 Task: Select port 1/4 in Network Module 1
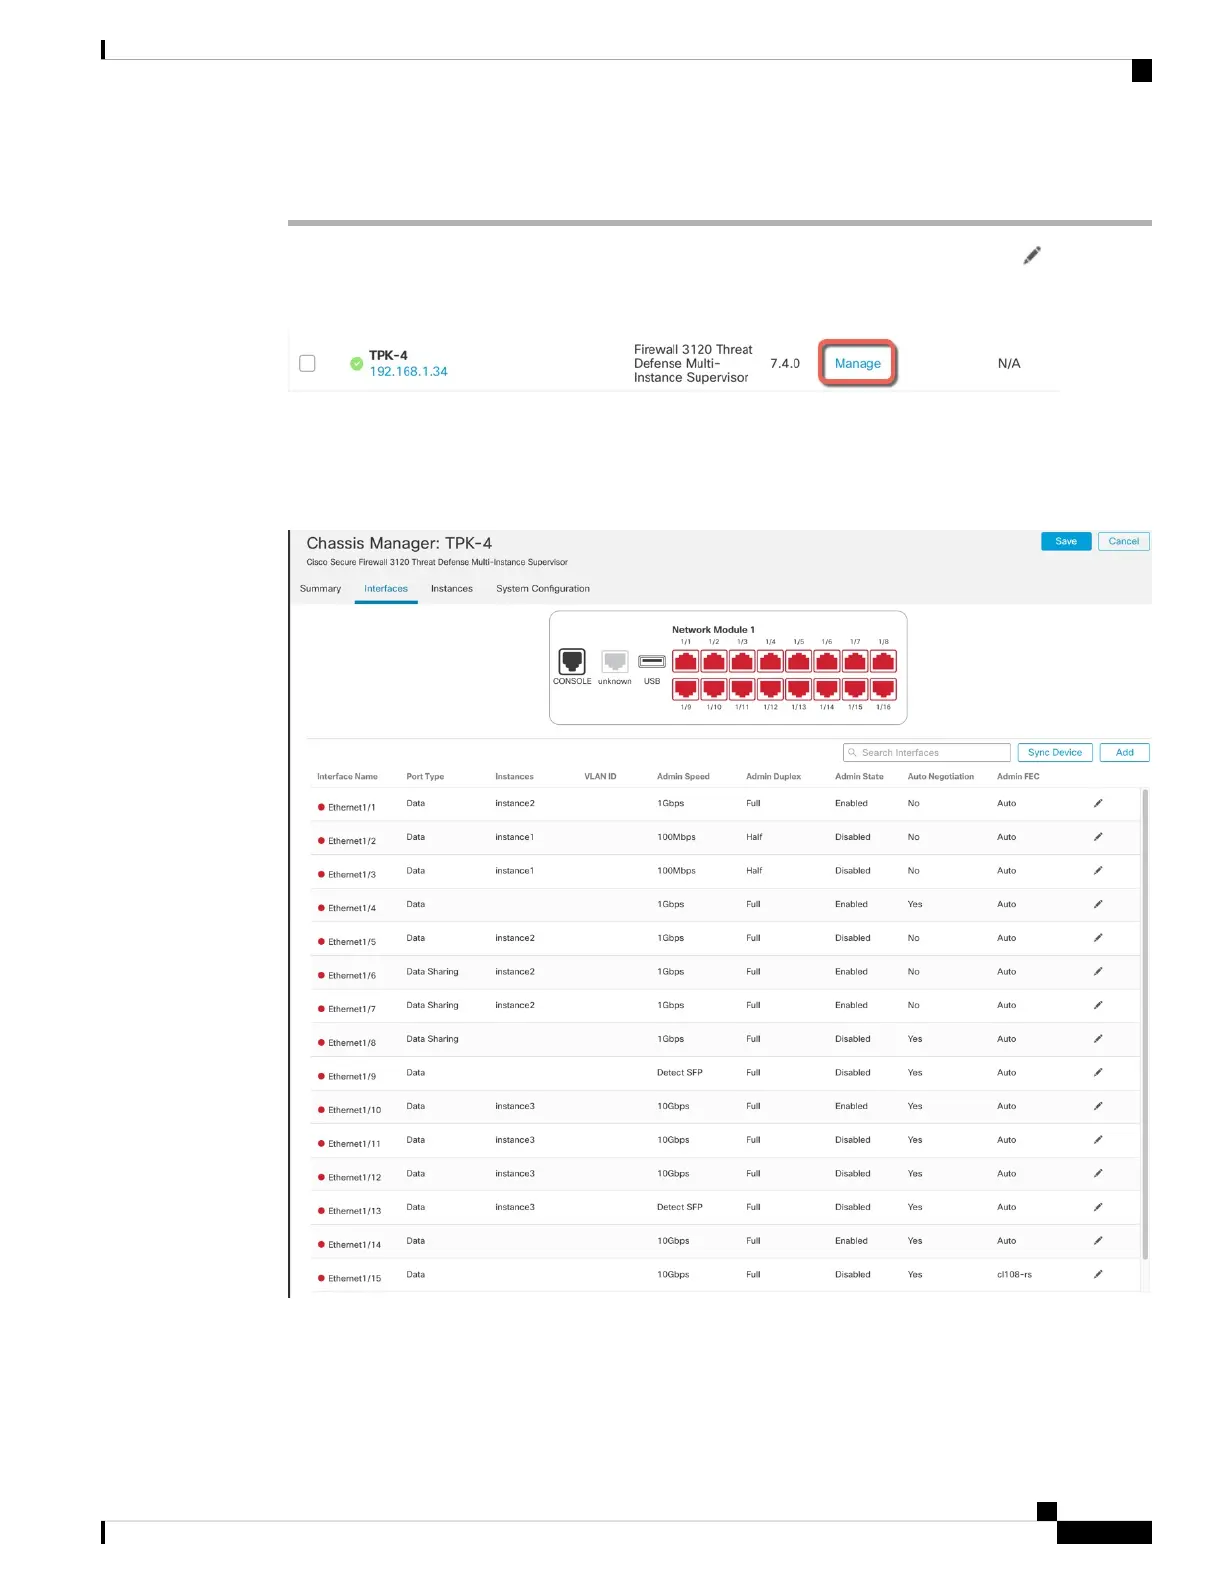[x=770, y=661]
